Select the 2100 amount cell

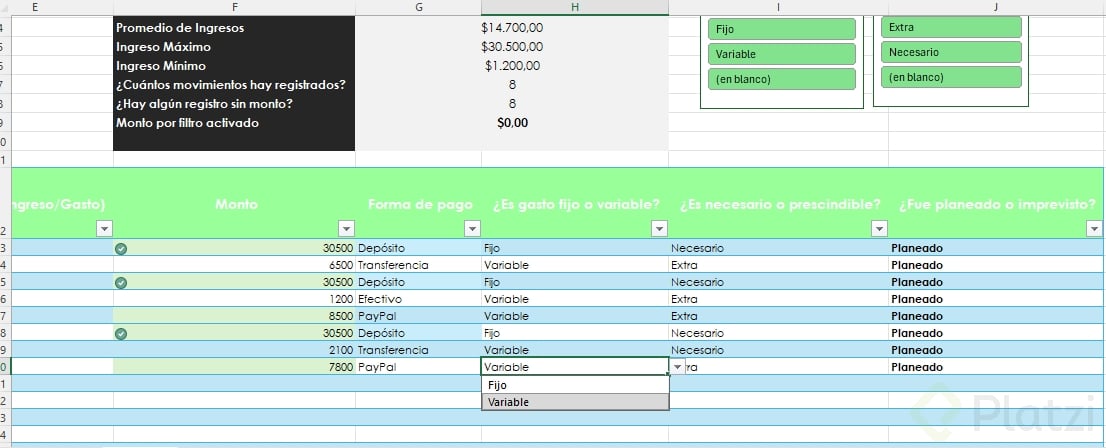point(234,350)
